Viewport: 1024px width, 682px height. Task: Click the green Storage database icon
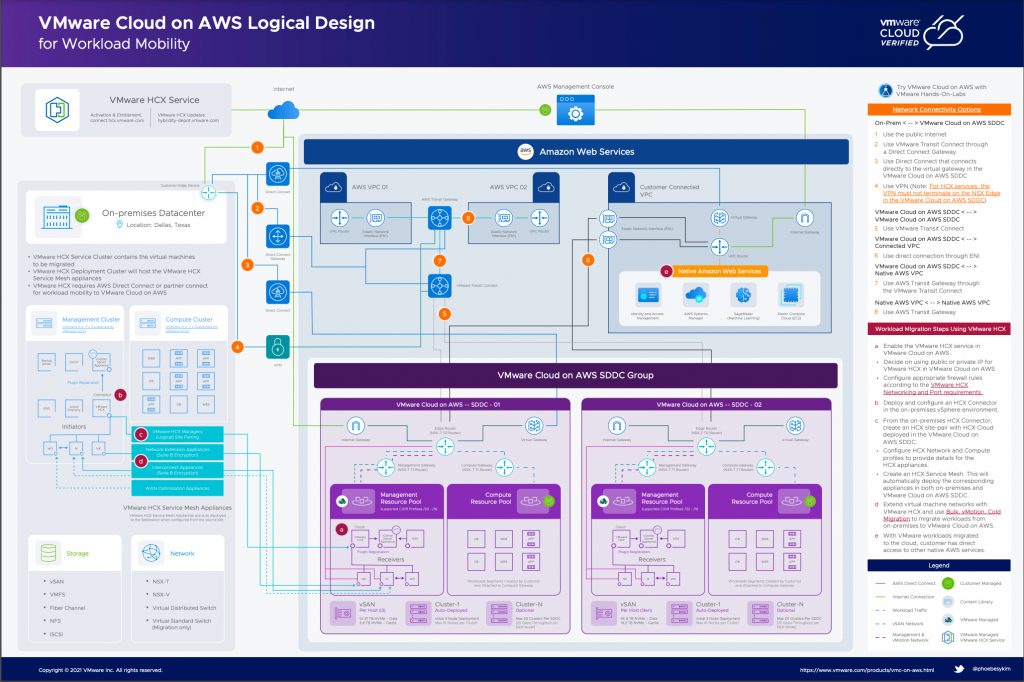[x=49, y=553]
